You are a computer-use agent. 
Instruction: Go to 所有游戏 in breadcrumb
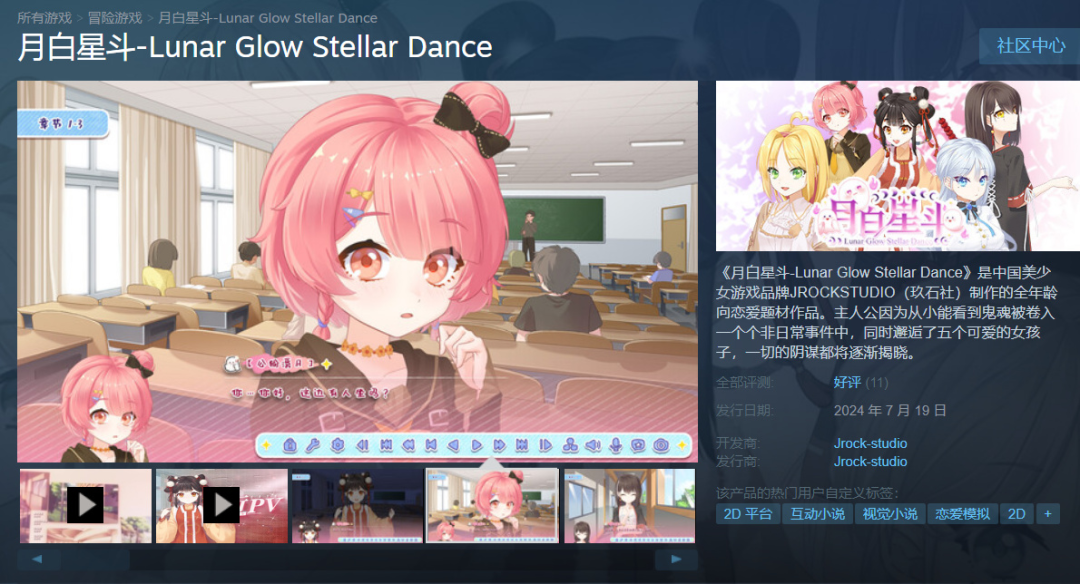click(44, 18)
